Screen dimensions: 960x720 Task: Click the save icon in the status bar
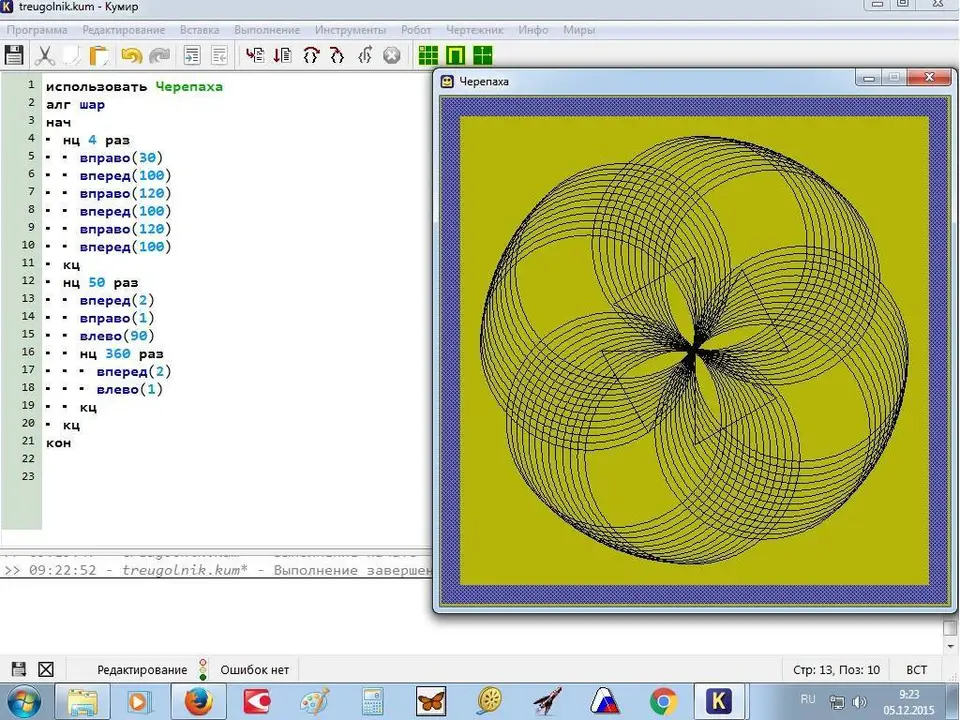[19, 669]
